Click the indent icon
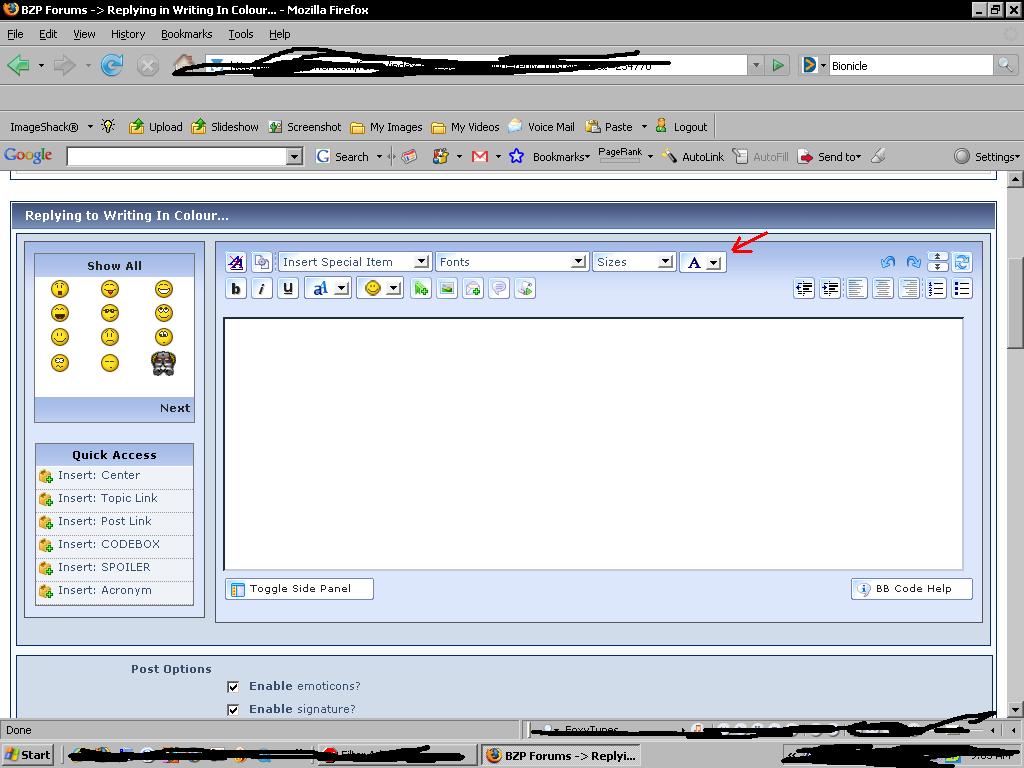 tap(830, 288)
